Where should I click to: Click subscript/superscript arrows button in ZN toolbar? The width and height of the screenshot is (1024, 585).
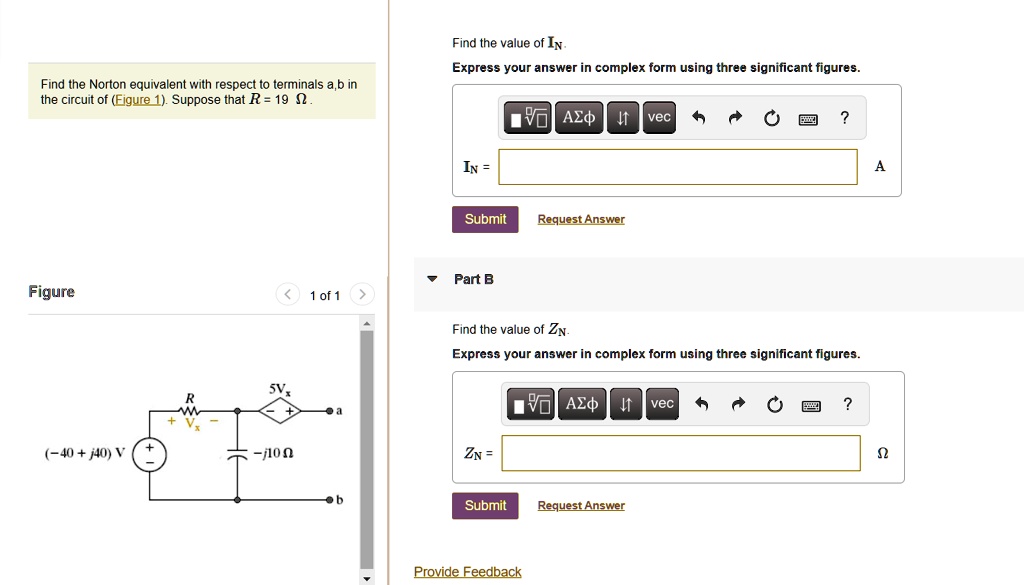pyautogui.click(x=626, y=403)
